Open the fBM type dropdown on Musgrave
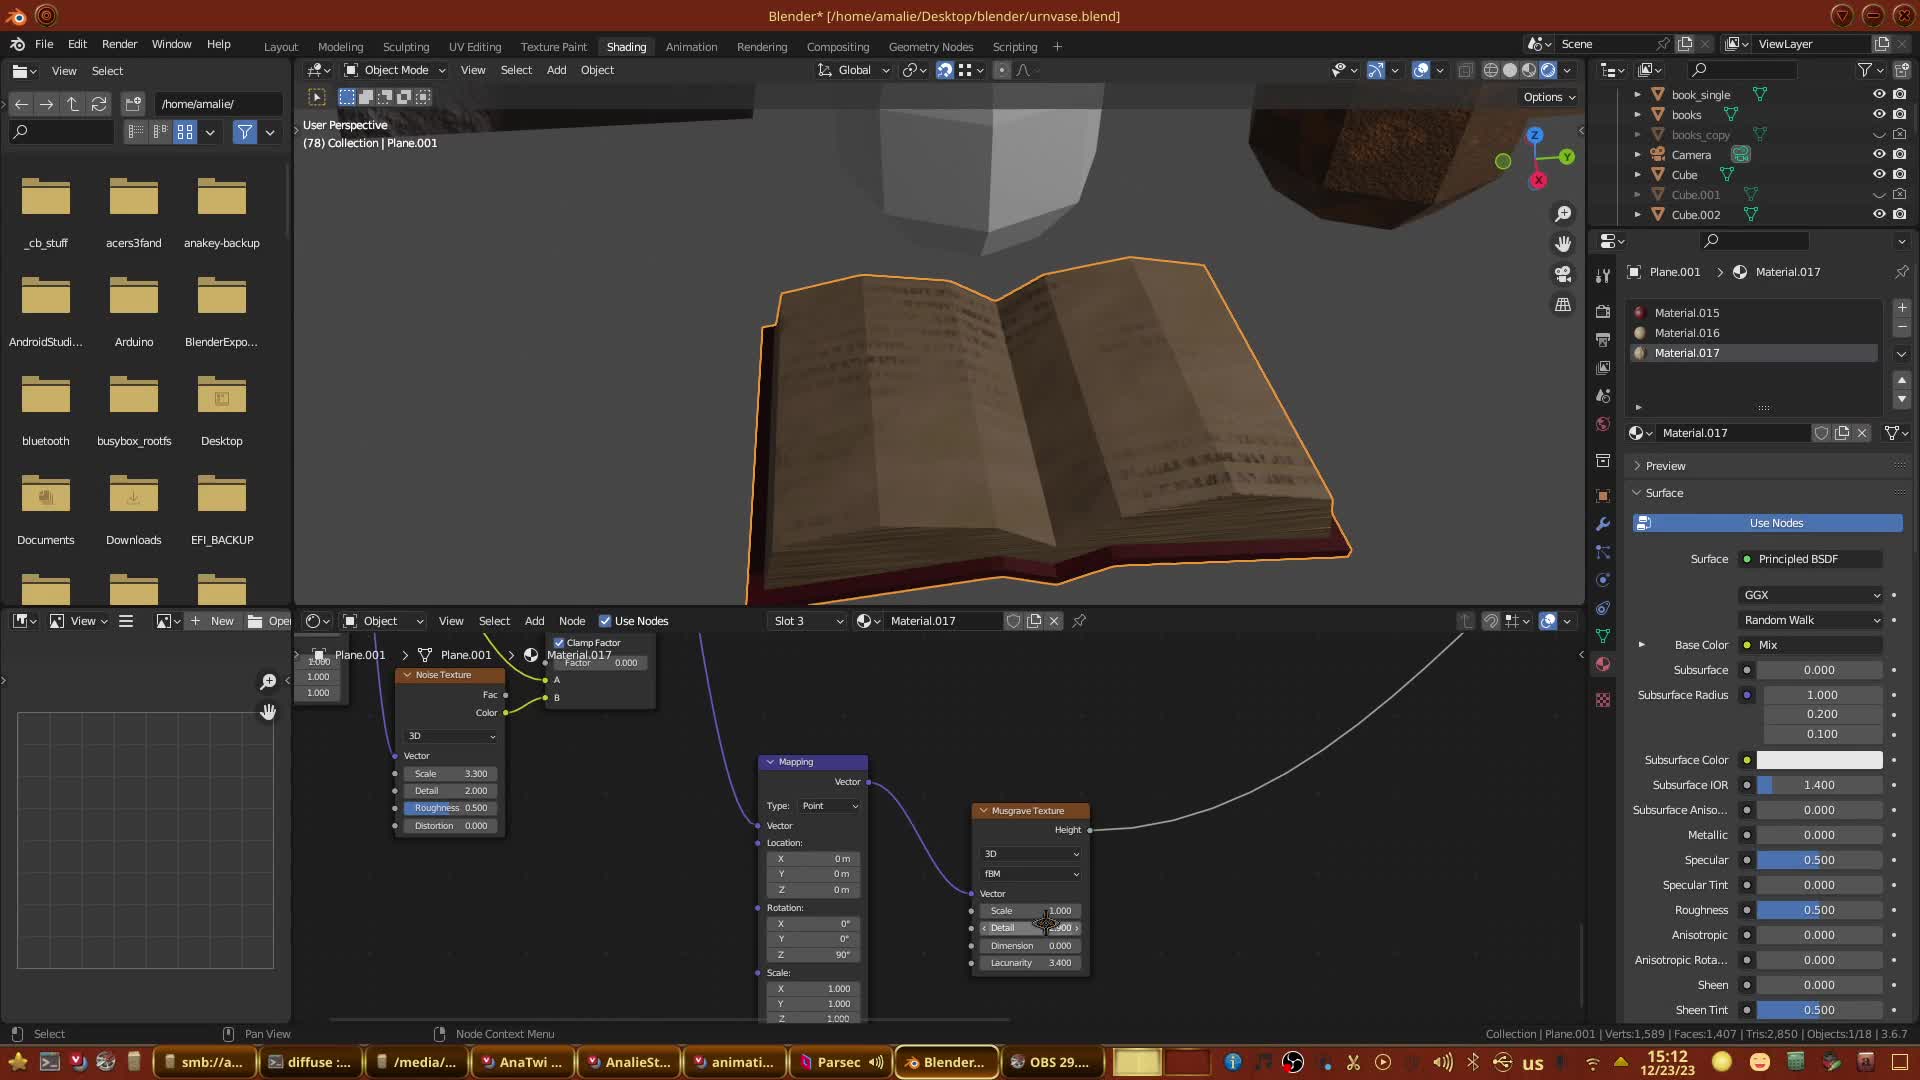1920x1080 pixels. [x=1030, y=874]
